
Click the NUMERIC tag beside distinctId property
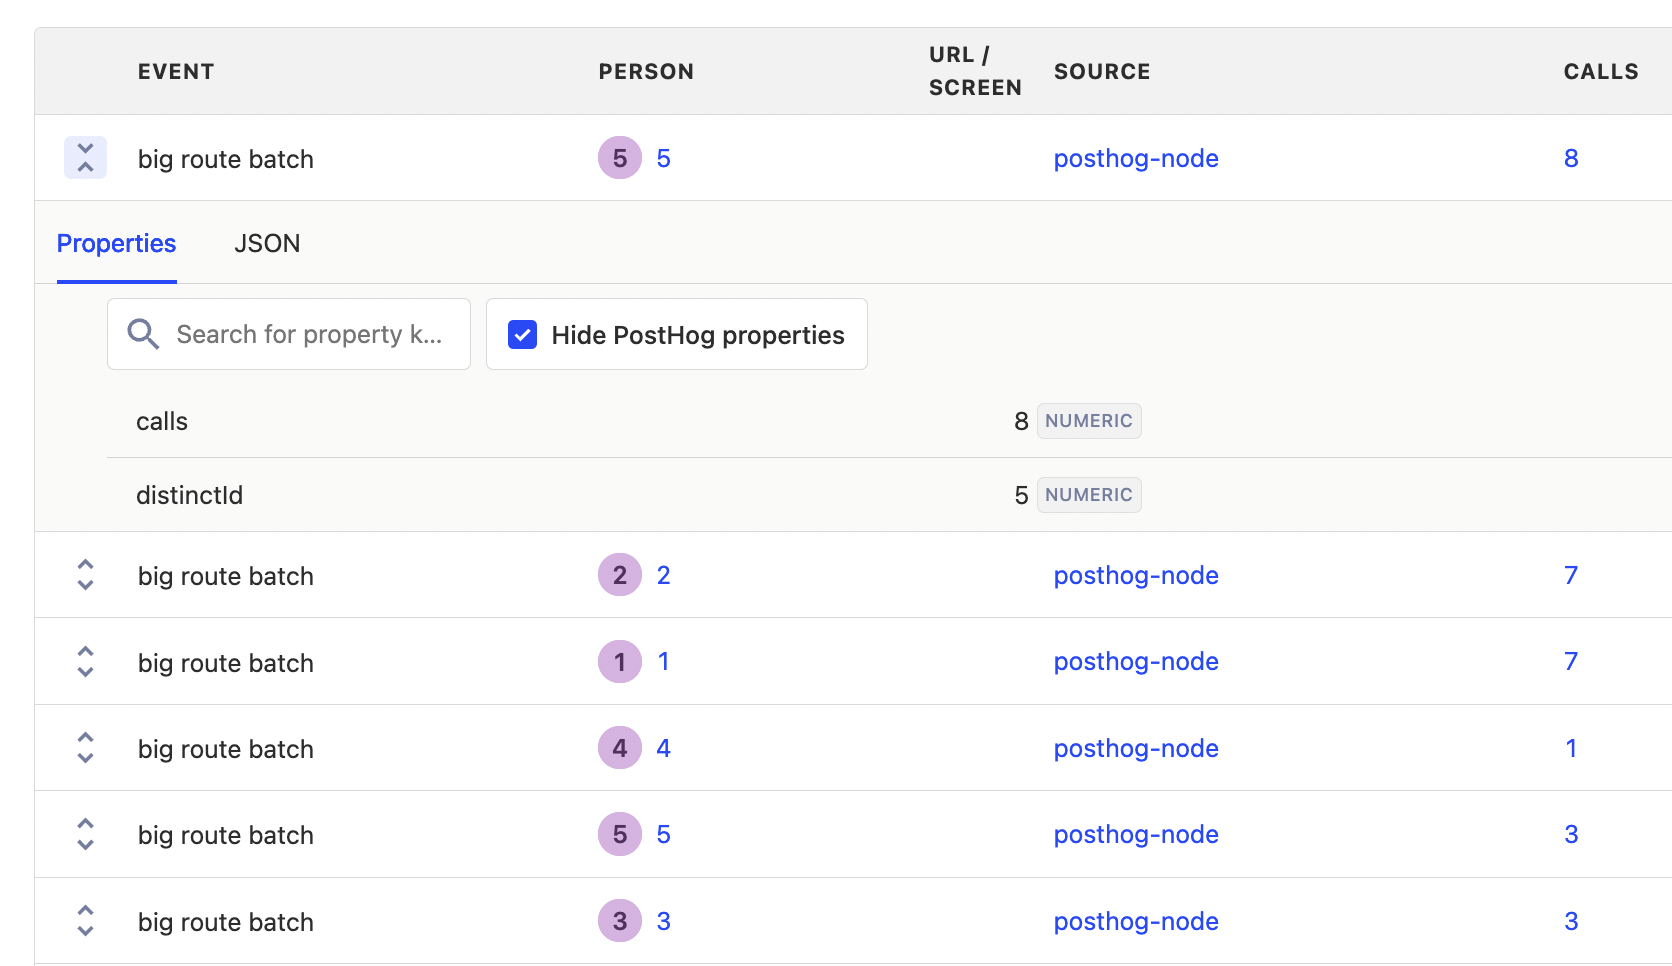(1088, 495)
